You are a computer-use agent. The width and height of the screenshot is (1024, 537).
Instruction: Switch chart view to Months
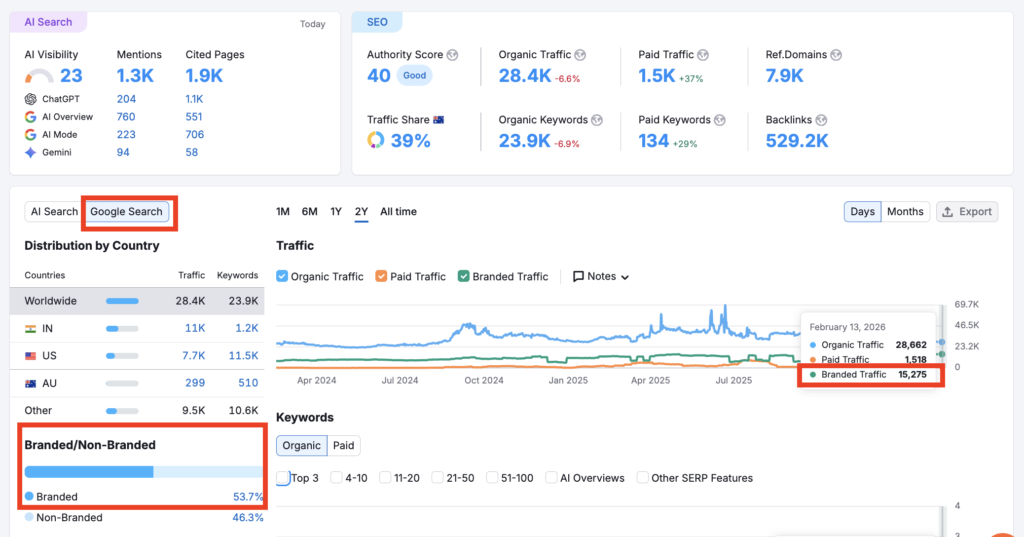click(x=905, y=212)
